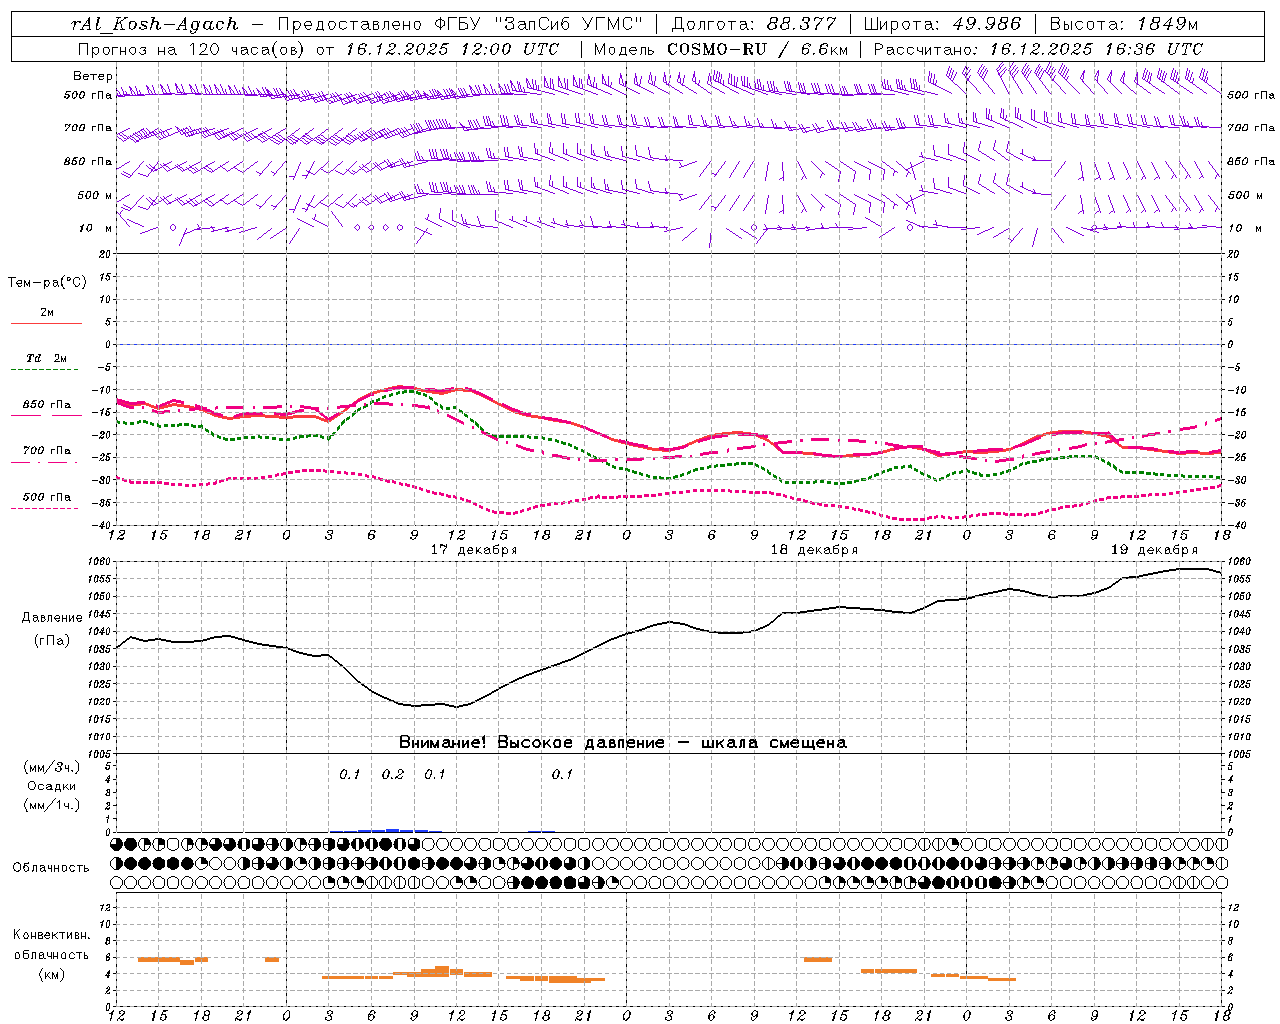Click the Широта: 49.986 value

click(941, 24)
